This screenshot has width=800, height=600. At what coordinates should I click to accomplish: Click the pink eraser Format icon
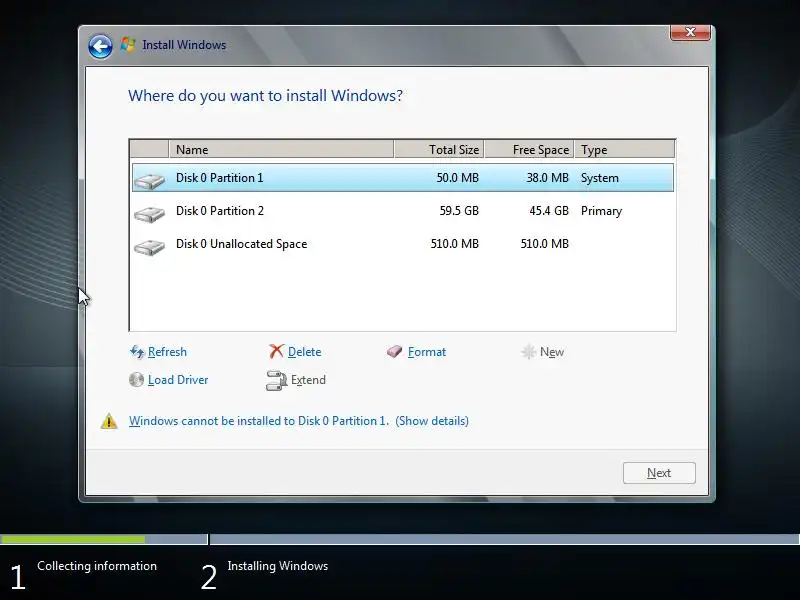pos(394,352)
